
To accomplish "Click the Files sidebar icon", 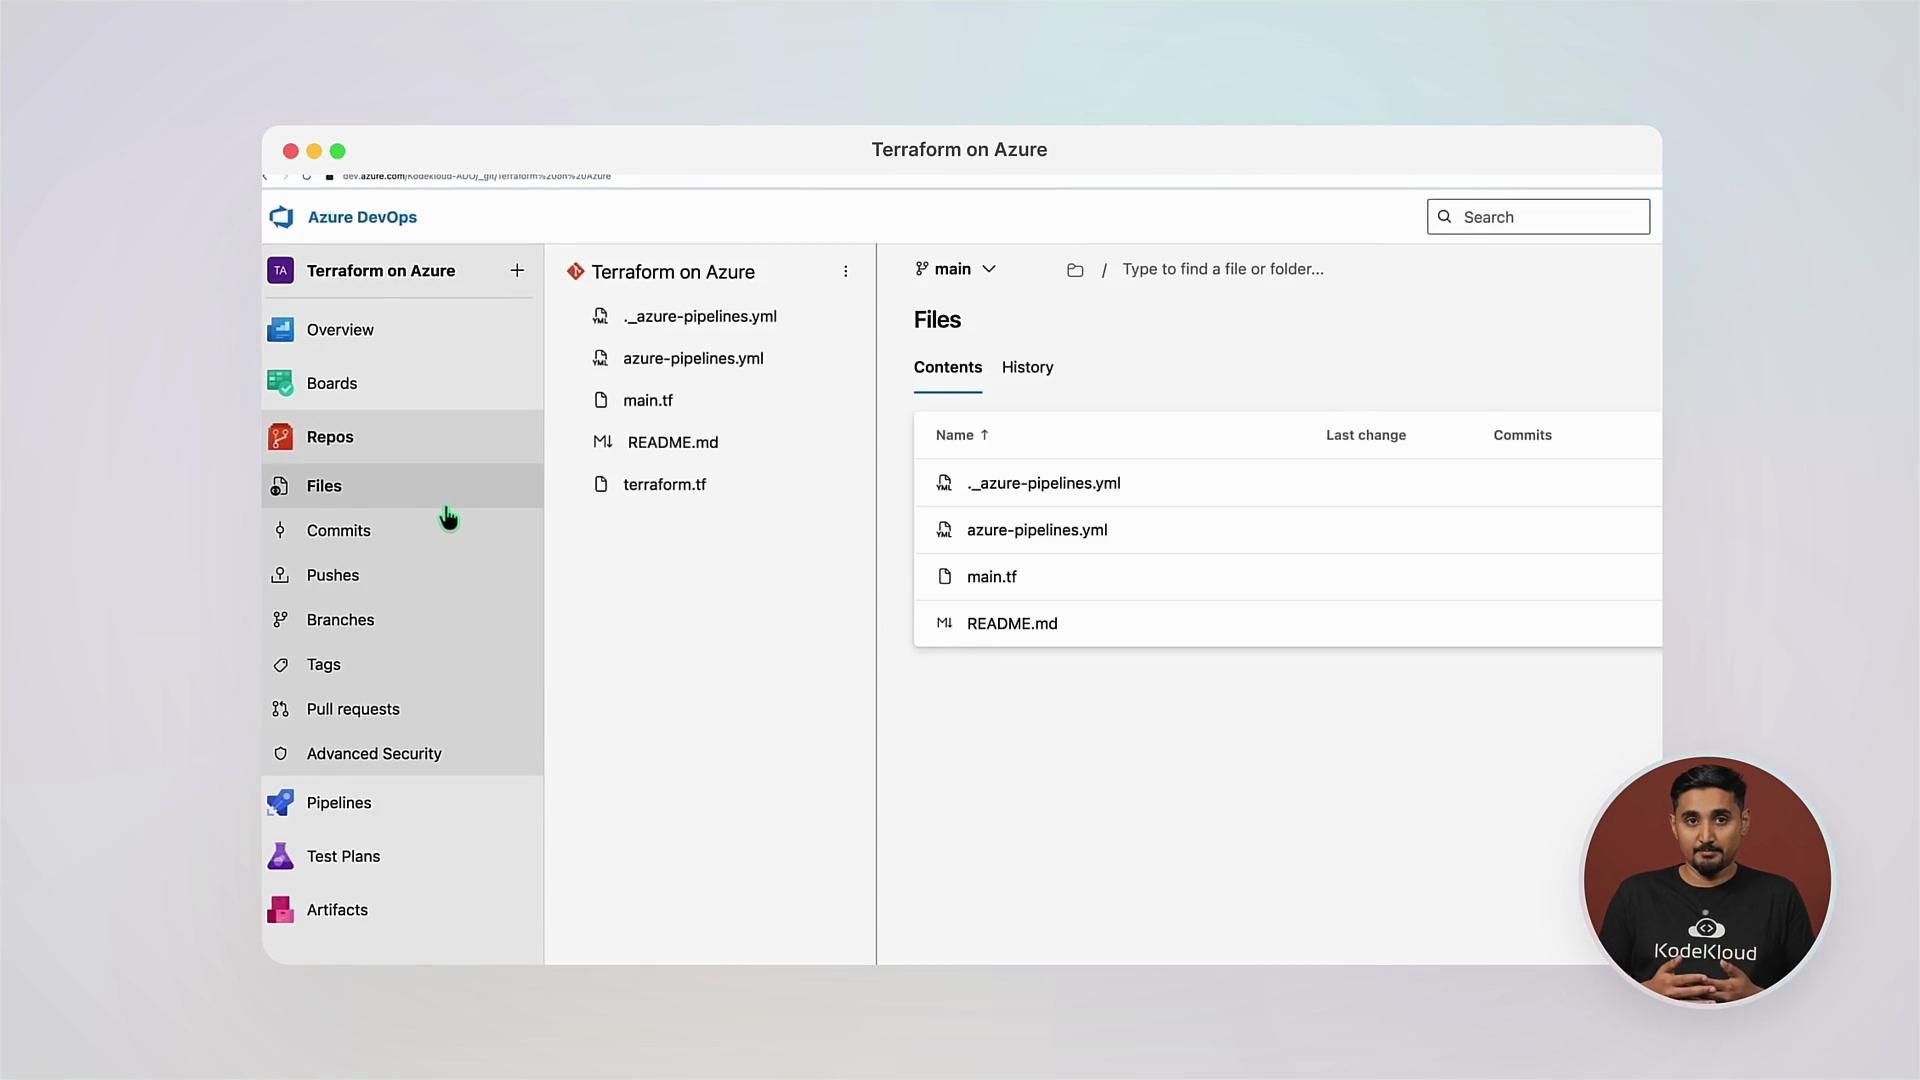I will coord(280,486).
